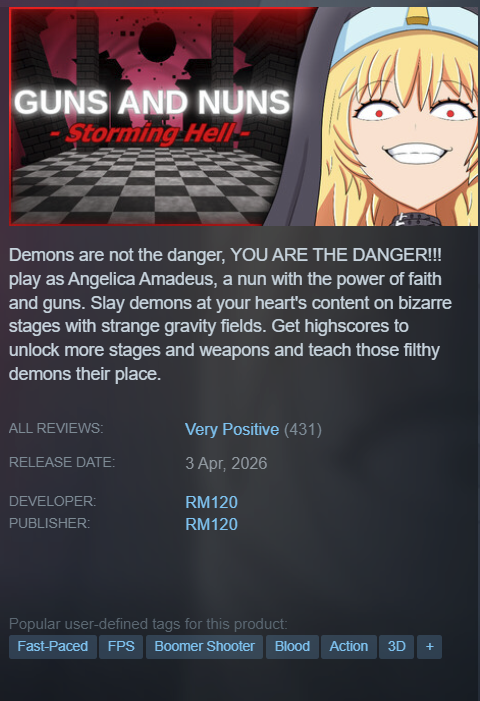
Task: Click the review count (431)
Action: [x=303, y=429]
